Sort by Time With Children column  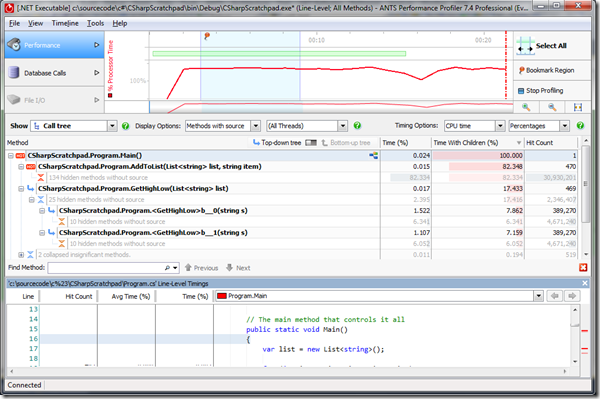[477, 143]
